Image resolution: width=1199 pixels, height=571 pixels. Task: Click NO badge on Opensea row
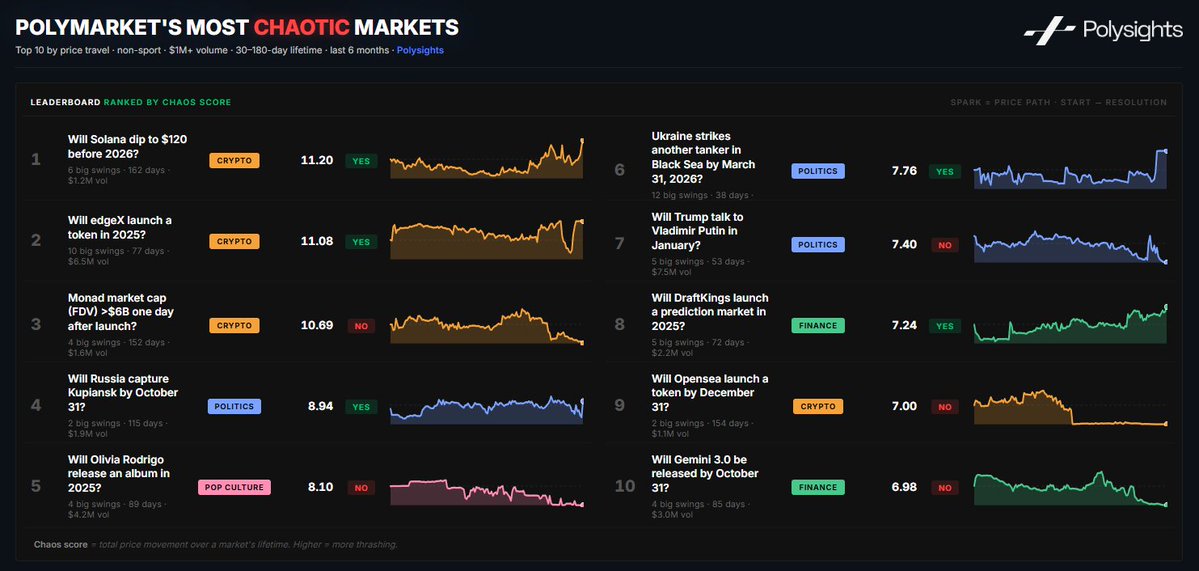click(945, 407)
